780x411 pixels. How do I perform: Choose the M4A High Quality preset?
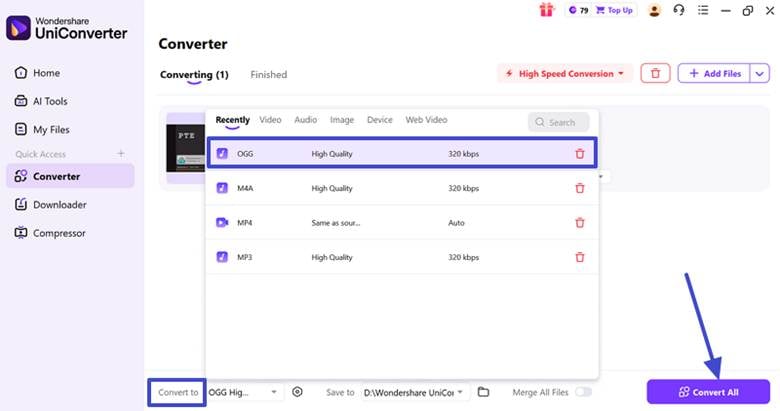(402, 188)
